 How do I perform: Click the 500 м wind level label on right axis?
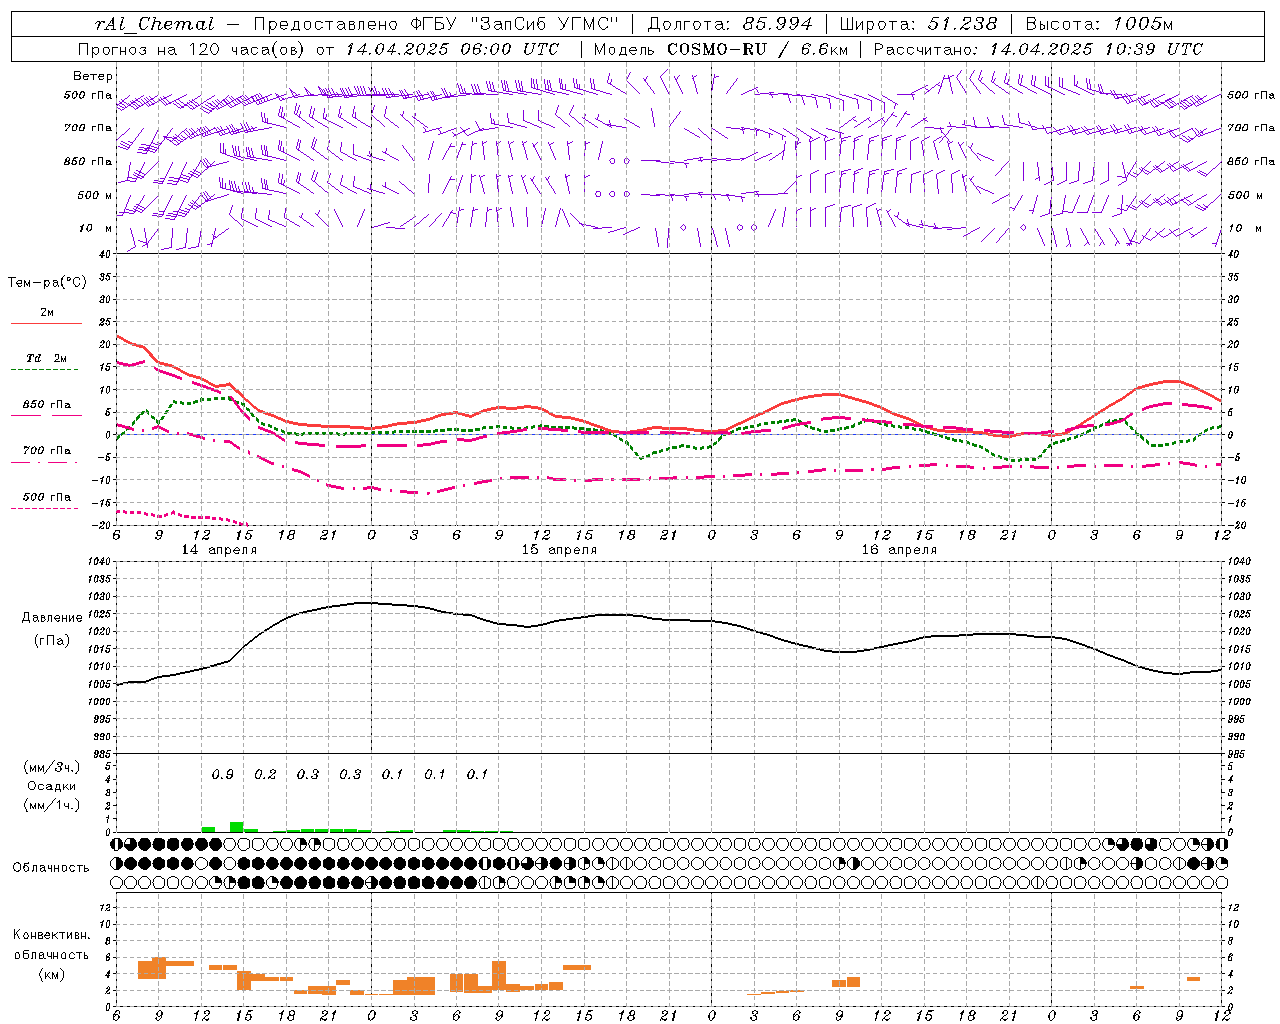click(1243, 195)
